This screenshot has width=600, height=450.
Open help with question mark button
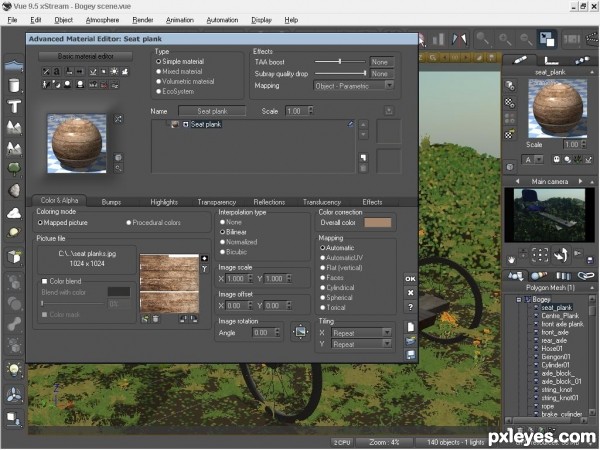point(410,307)
